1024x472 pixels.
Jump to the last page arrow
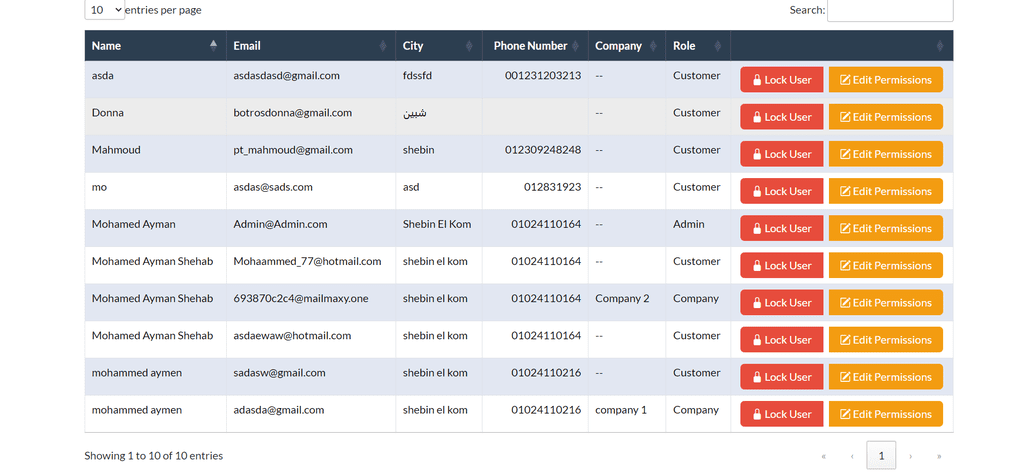click(x=939, y=456)
